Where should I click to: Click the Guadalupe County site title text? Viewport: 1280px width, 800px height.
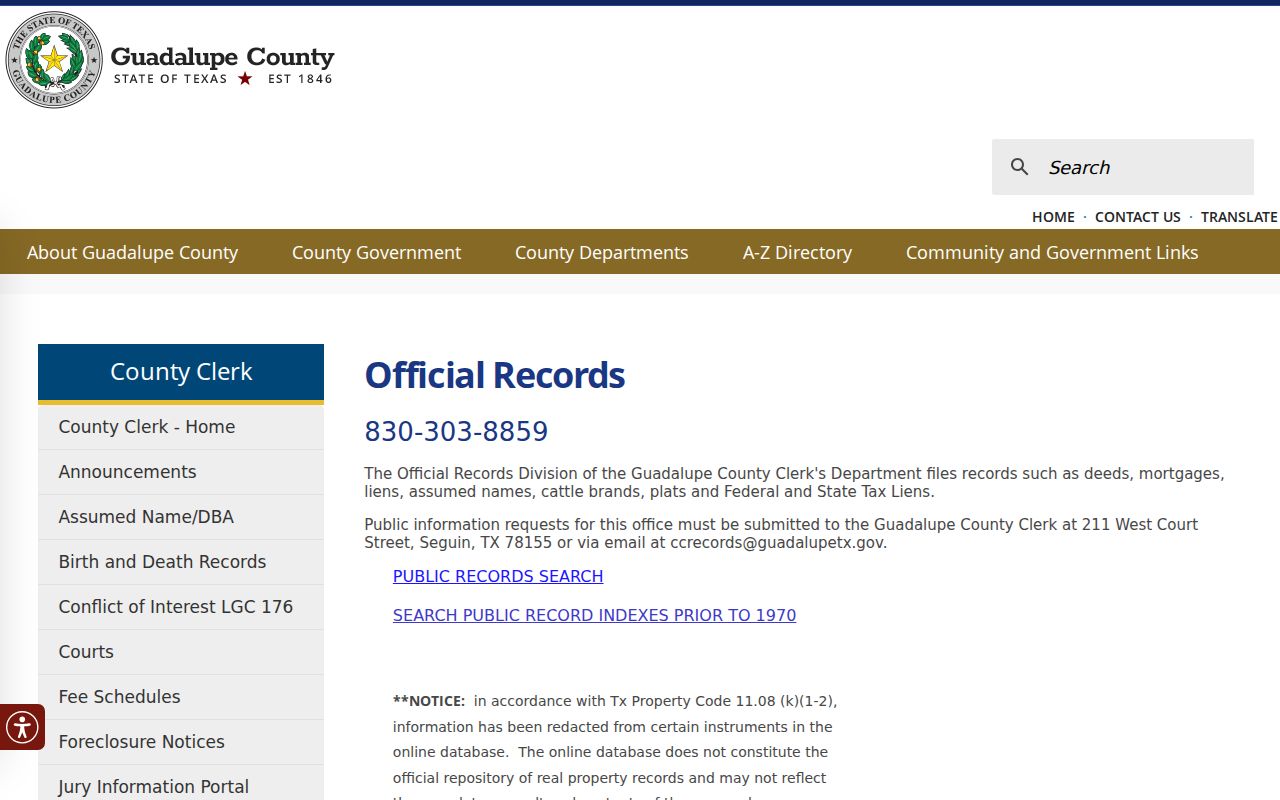(x=222, y=57)
